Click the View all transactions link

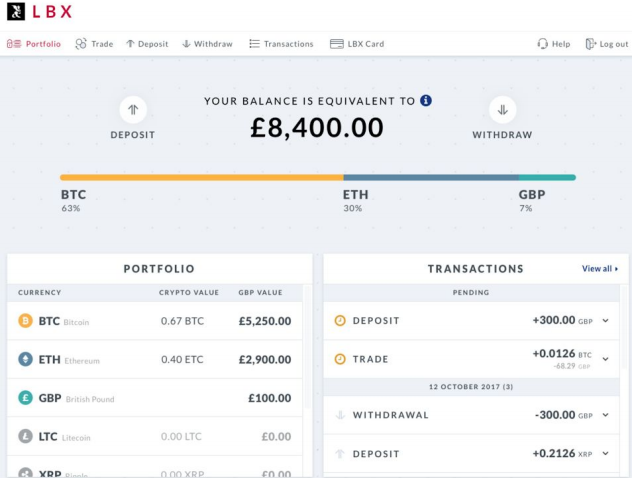click(600, 268)
